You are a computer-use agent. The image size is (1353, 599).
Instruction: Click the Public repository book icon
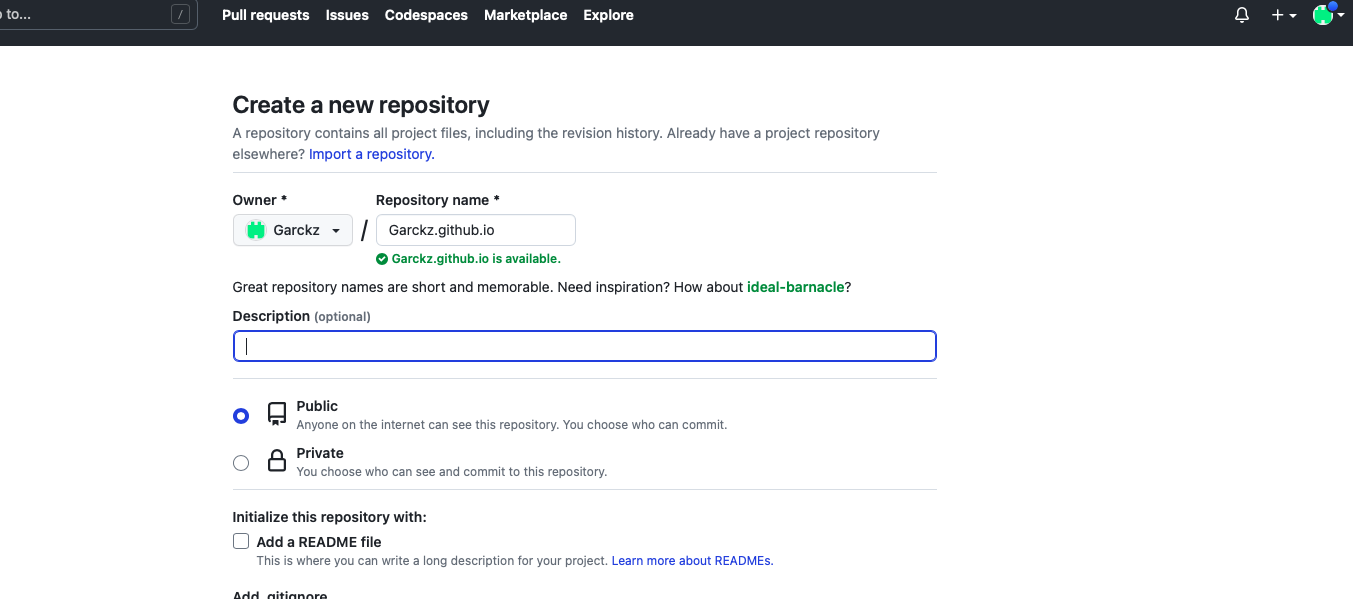[x=277, y=414]
